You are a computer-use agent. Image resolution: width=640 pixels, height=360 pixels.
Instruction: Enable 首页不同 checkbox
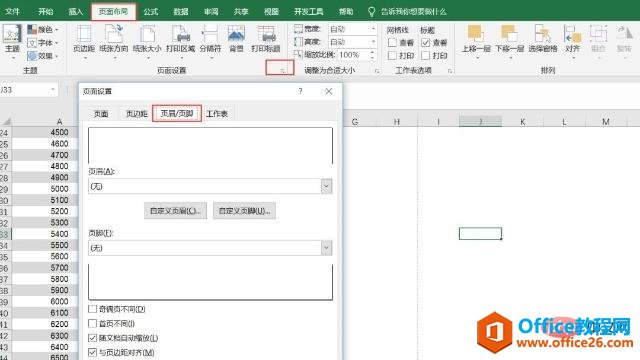tap(93, 323)
